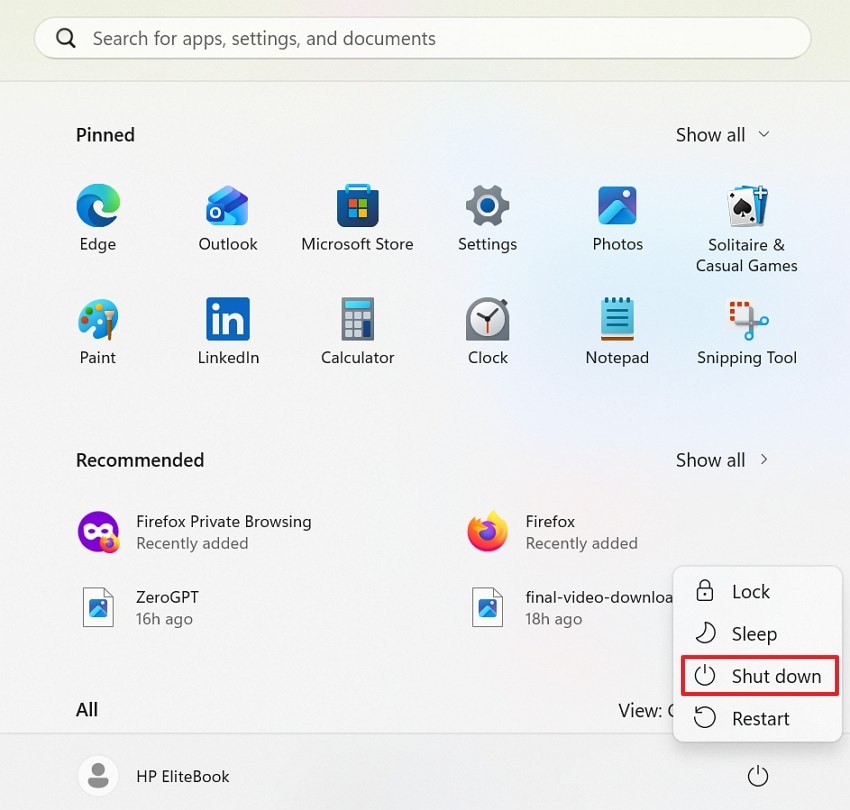Viewport: 850px width, 810px height.
Task: Open the HP EliteBook account options
Action: [x=154, y=776]
